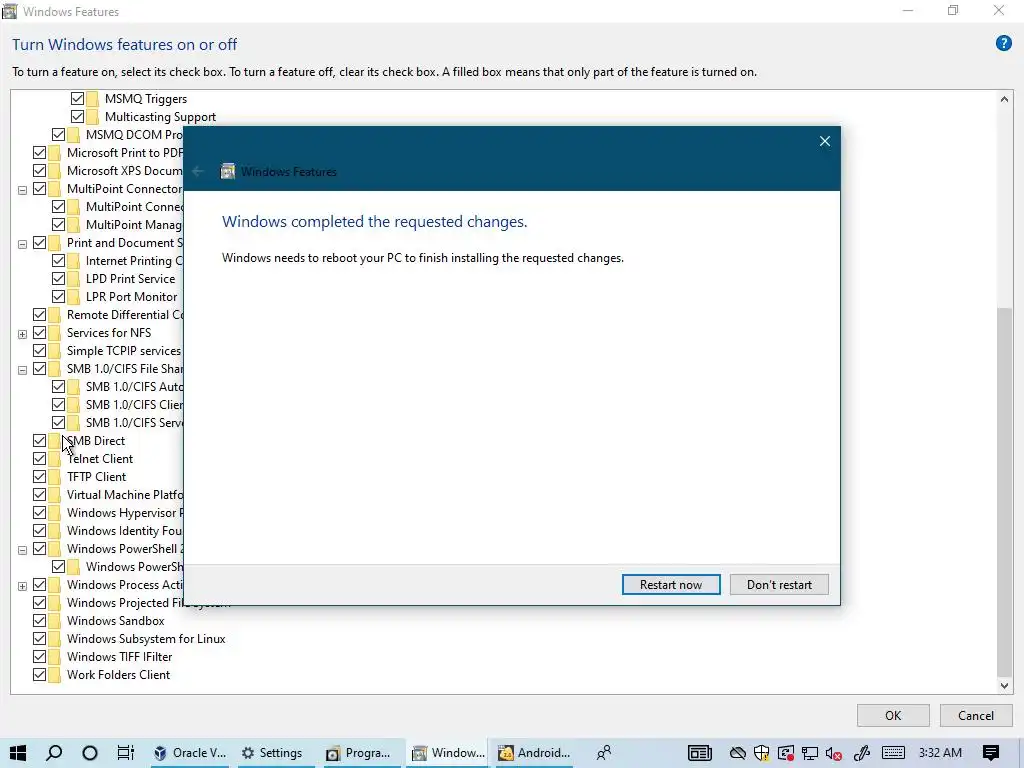Close the completed changes dialog
This screenshot has height=768, width=1024.
tap(825, 141)
